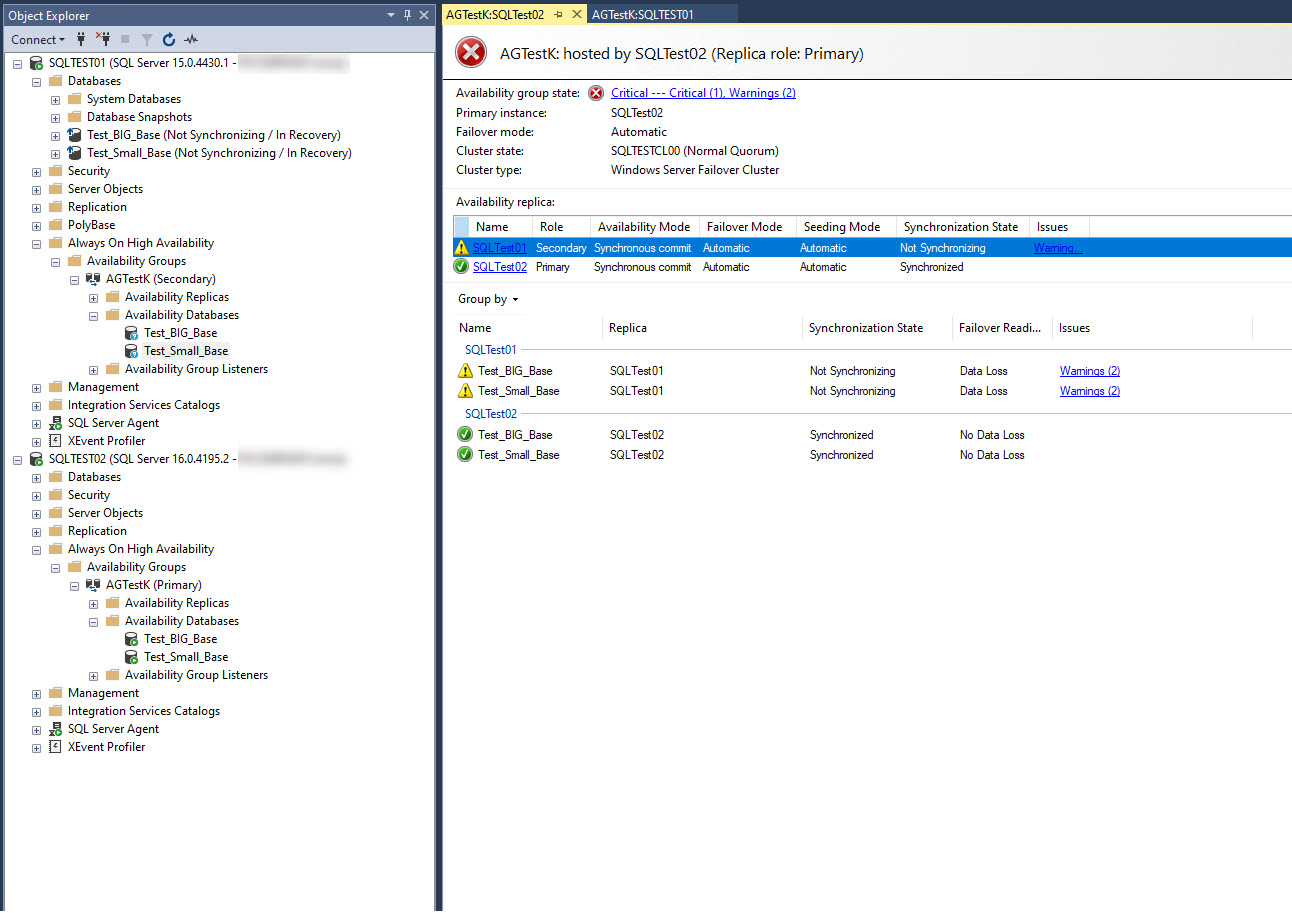Open SQLTest01 replica link
This screenshot has height=913, width=1292.
point(499,248)
